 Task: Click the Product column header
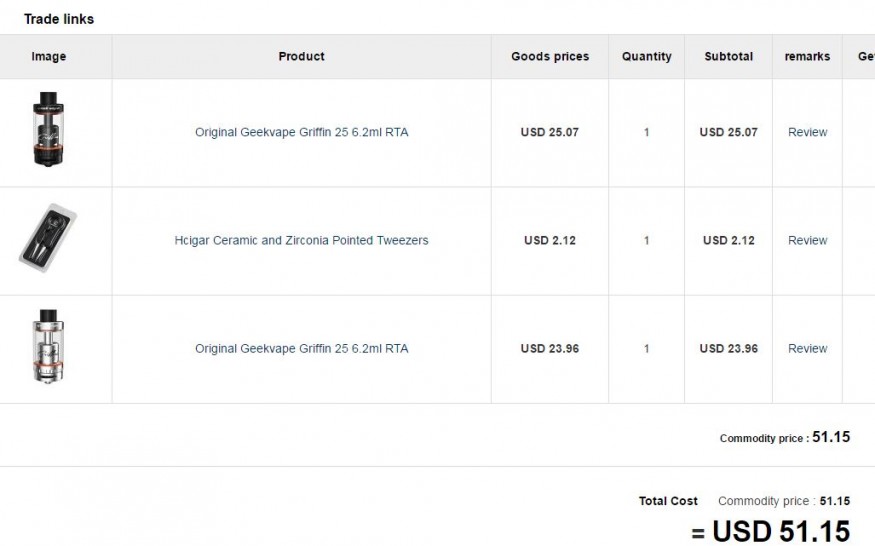click(x=301, y=57)
